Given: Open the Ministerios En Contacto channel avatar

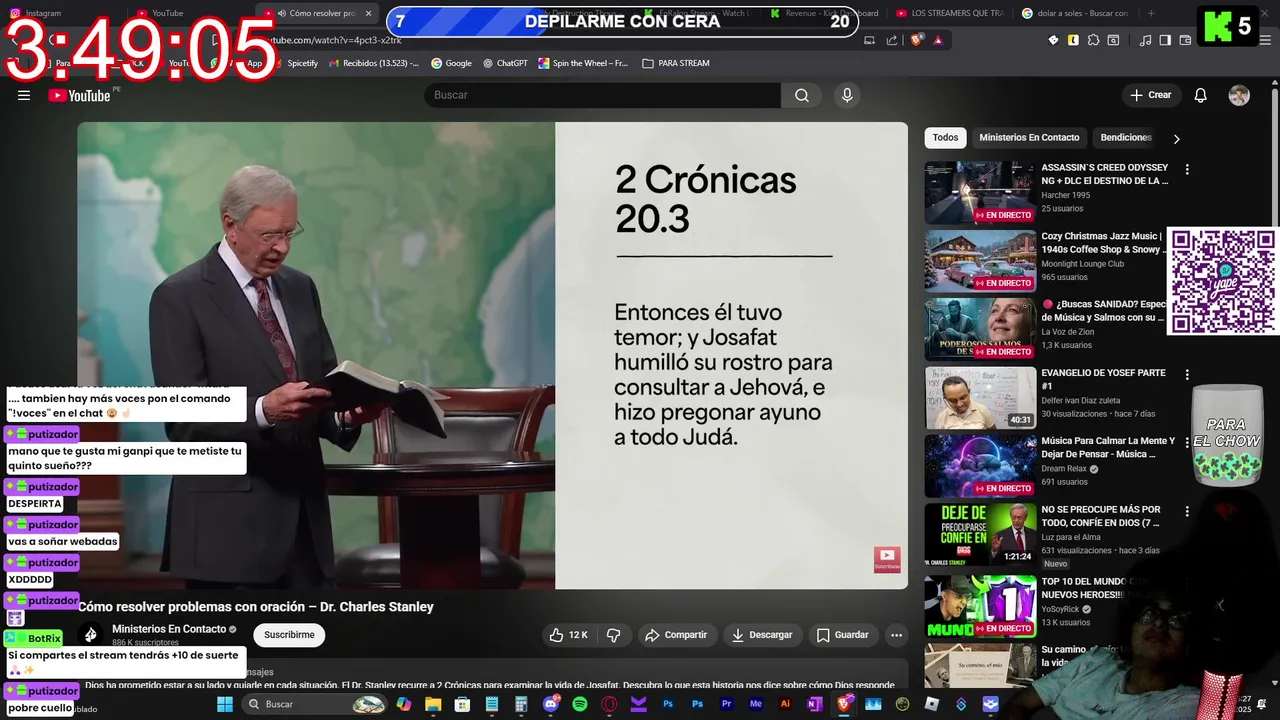Looking at the screenshot, I should coord(90,635).
